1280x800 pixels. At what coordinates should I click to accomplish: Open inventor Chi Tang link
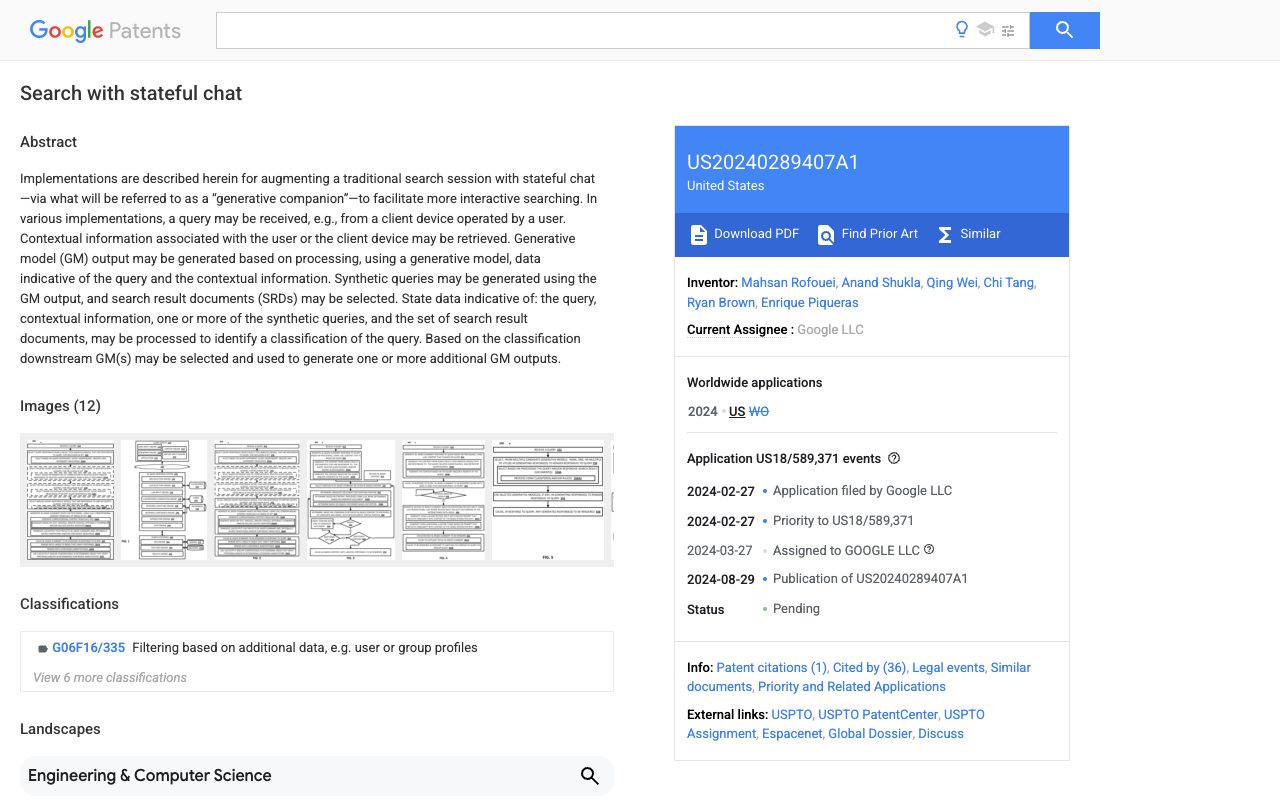1009,283
